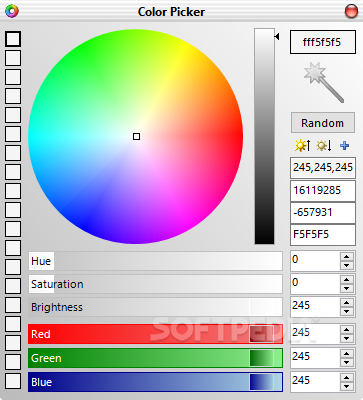Click the Hue numeric value field

(315, 260)
